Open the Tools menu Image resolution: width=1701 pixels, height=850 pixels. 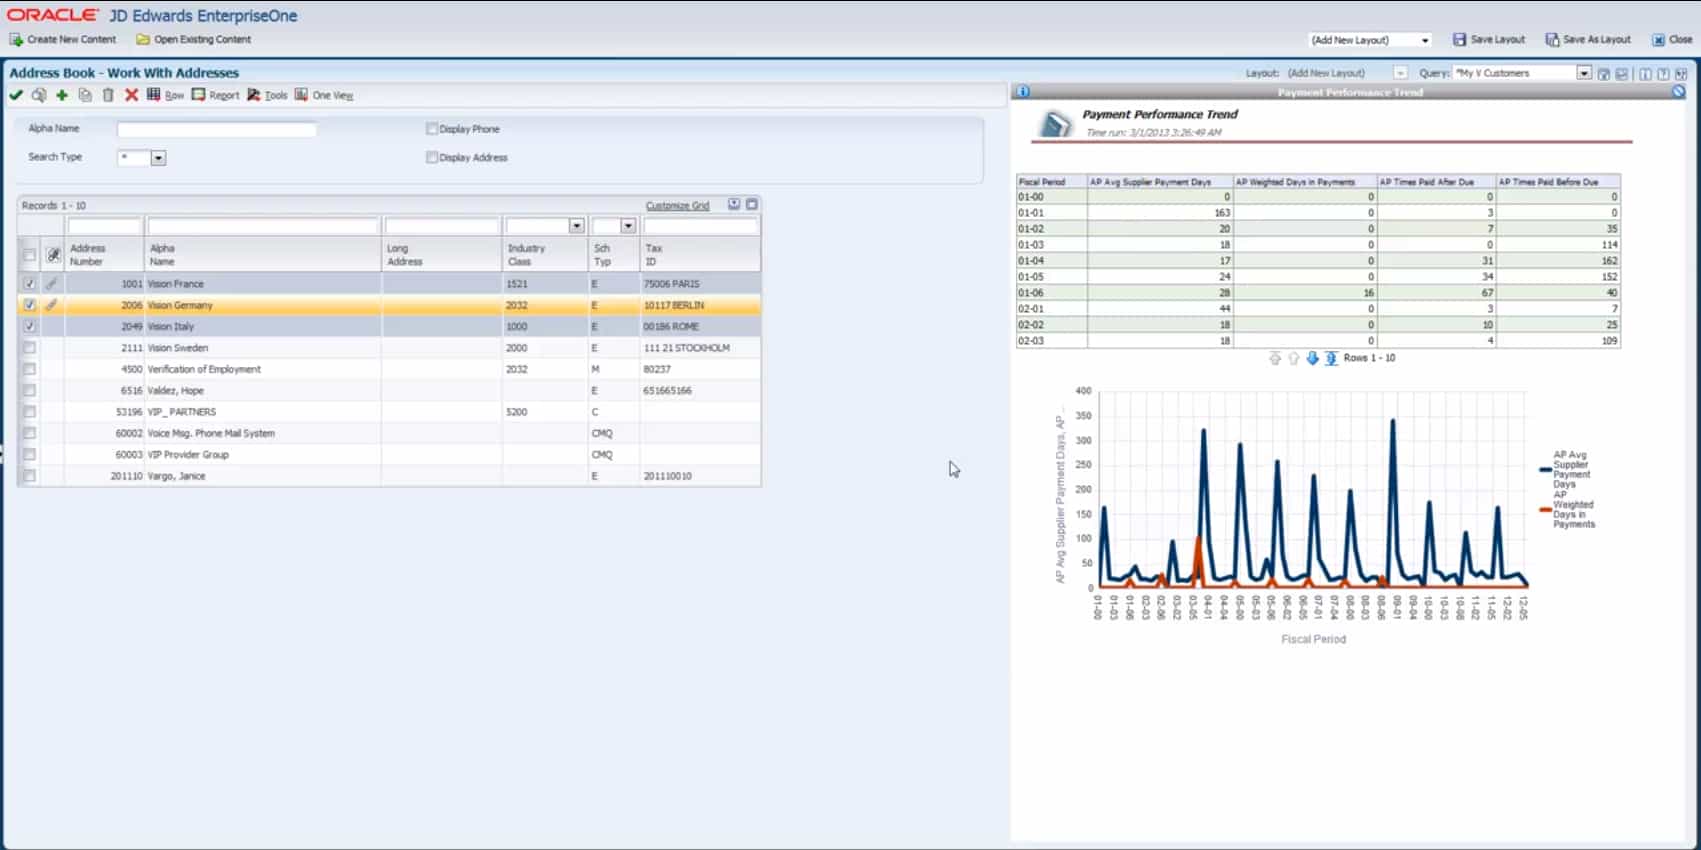[x=267, y=95]
